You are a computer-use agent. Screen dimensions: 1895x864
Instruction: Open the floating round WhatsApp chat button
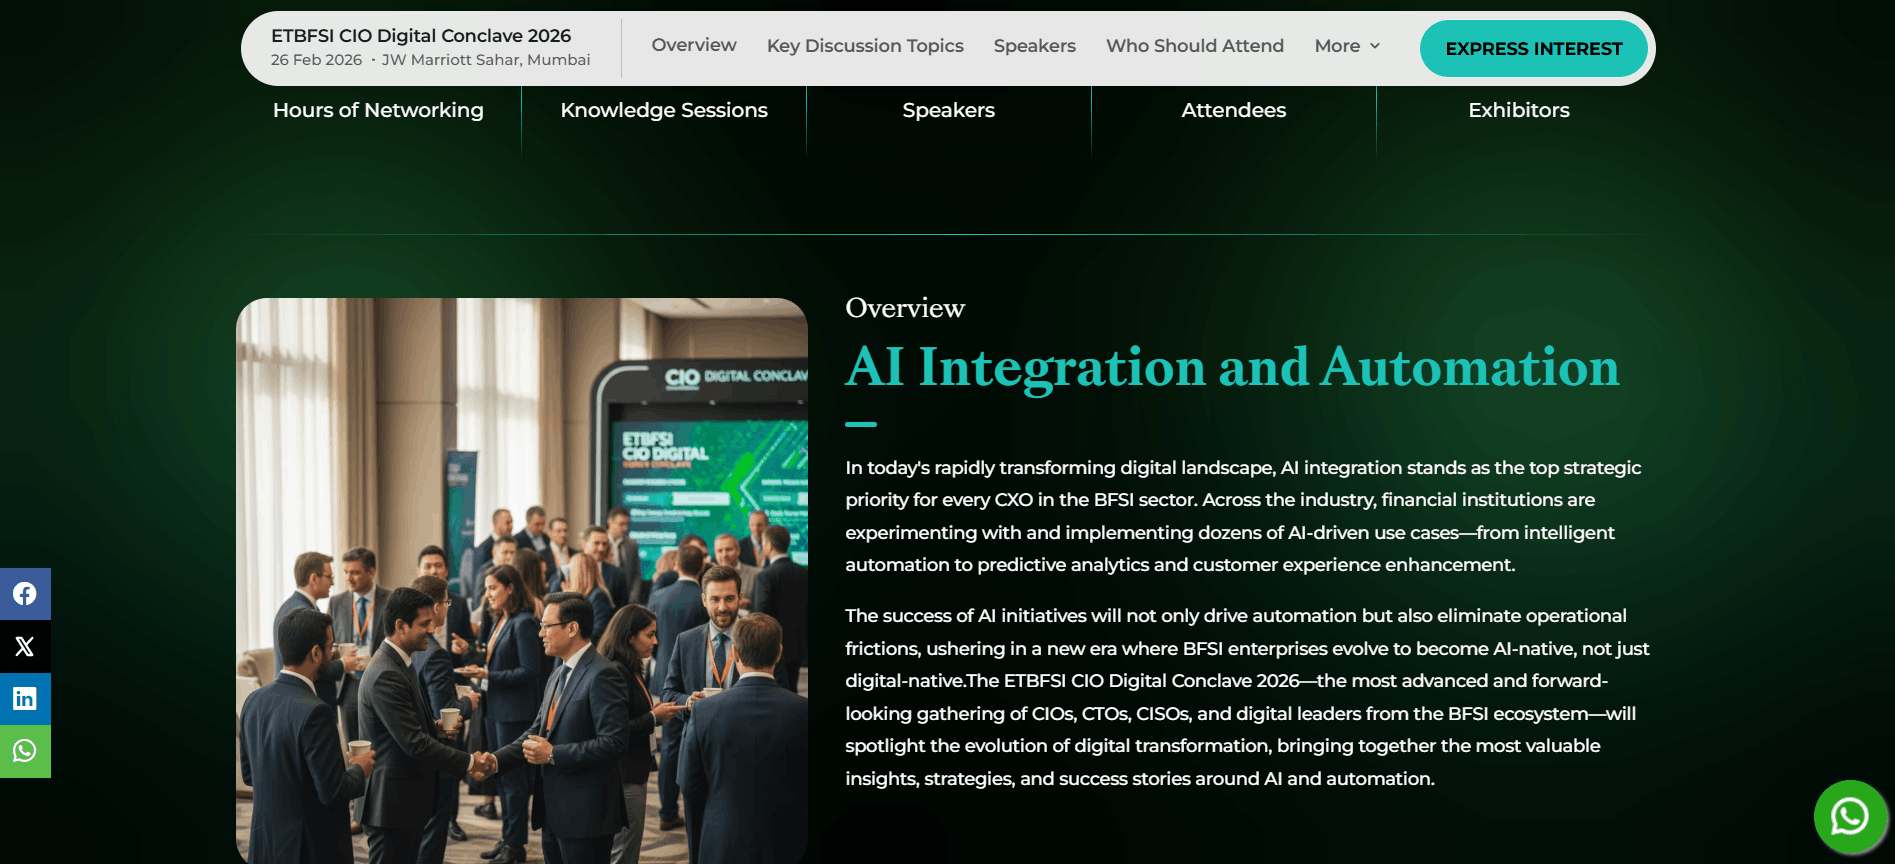click(x=1849, y=817)
